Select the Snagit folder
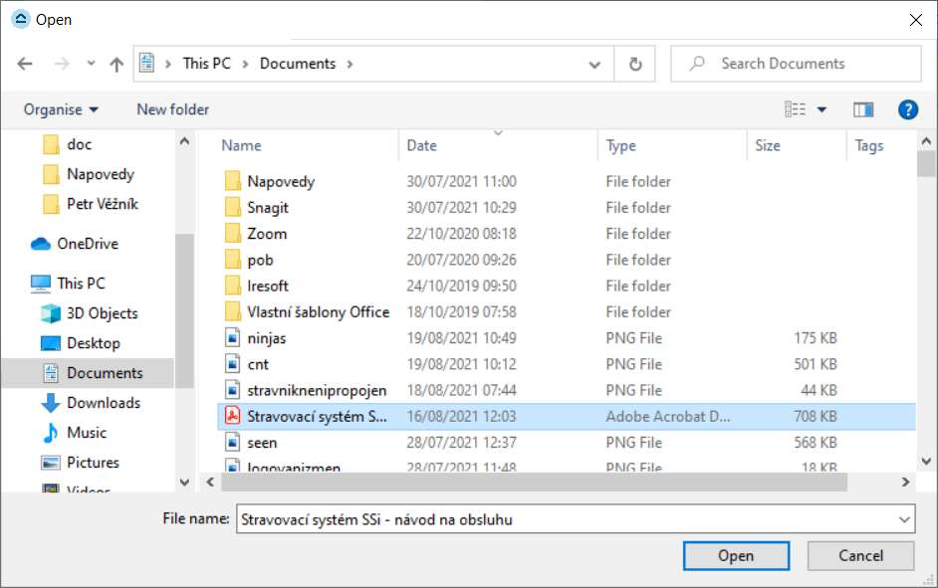Viewport: 938px width, 588px height. pos(268,208)
